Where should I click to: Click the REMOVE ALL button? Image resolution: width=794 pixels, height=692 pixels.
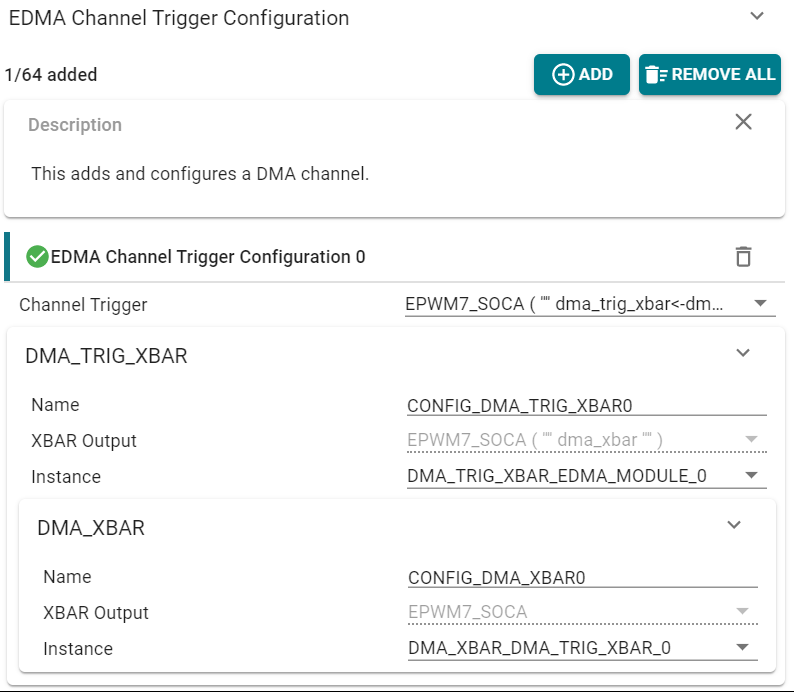(x=709, y=75)
